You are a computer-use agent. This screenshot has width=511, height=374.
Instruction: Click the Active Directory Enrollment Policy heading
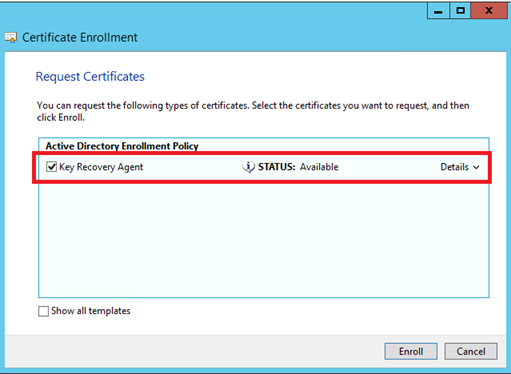[122, 146]
